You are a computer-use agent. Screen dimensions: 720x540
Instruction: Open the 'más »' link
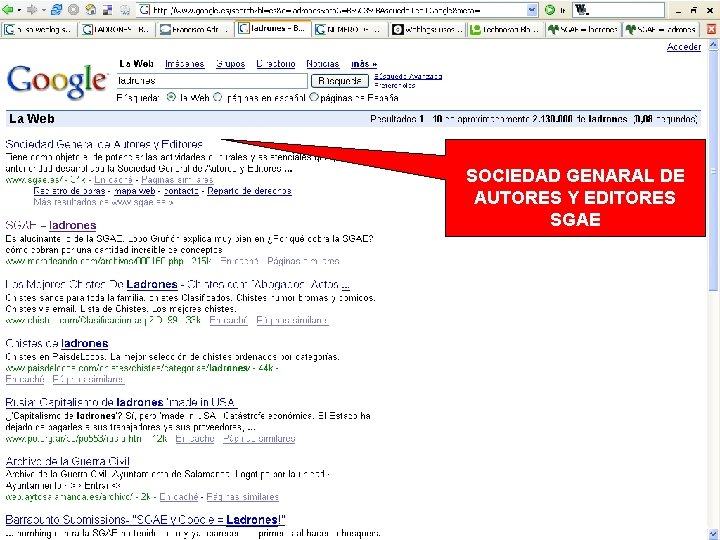[x=364, y=64]
